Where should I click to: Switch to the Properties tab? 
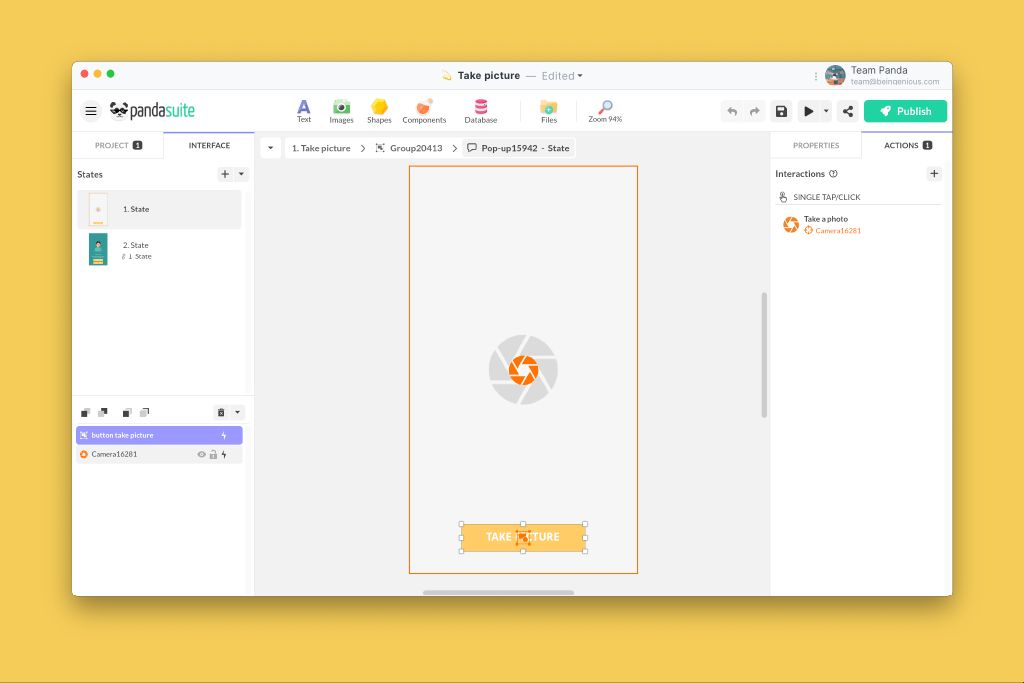click(x=815, y=145)
